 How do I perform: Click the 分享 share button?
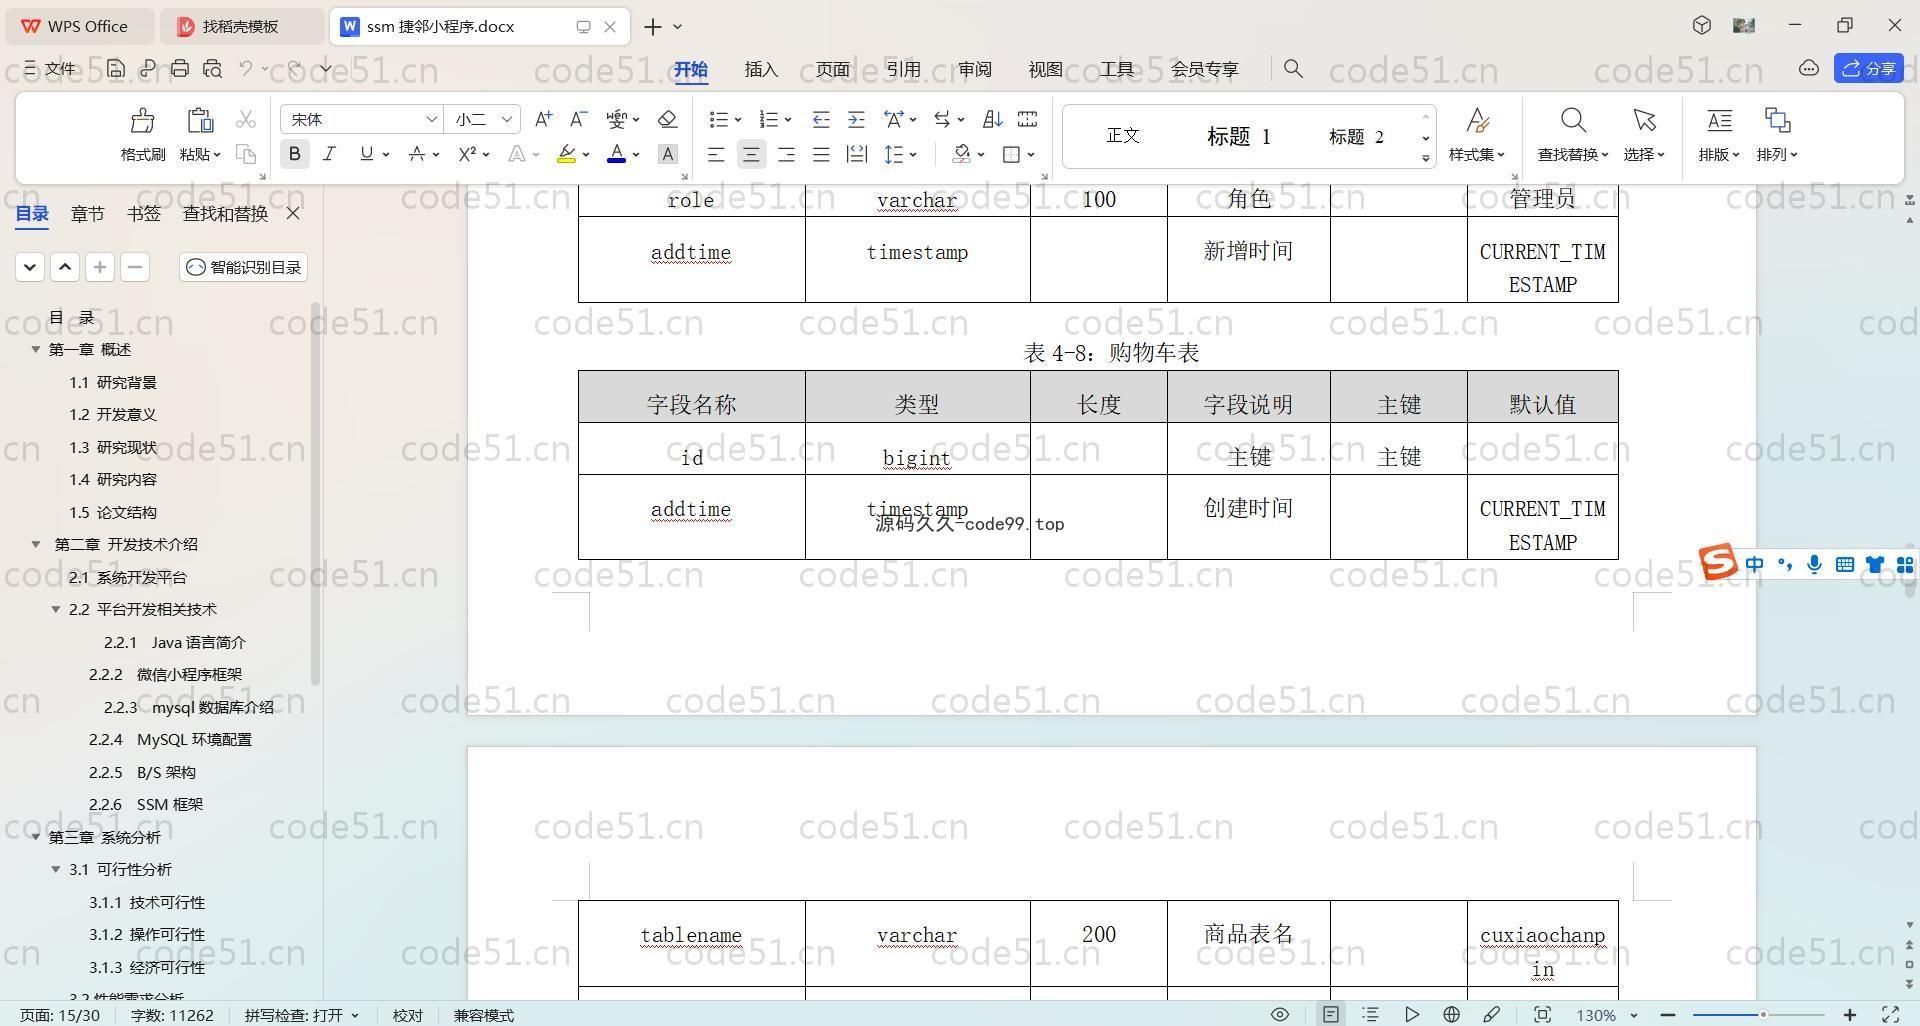click(x=1868, y=68)
